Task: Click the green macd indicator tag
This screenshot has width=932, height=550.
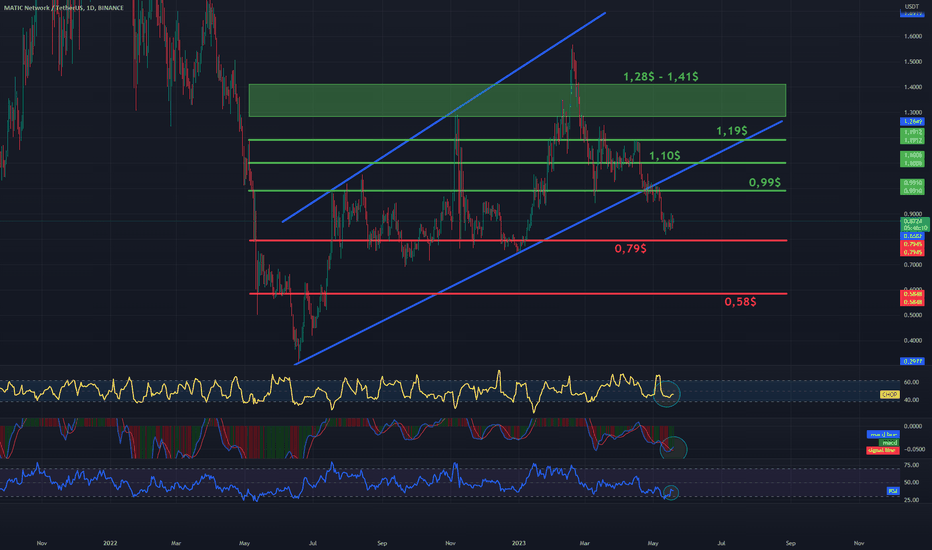Action: click(889, 442)
